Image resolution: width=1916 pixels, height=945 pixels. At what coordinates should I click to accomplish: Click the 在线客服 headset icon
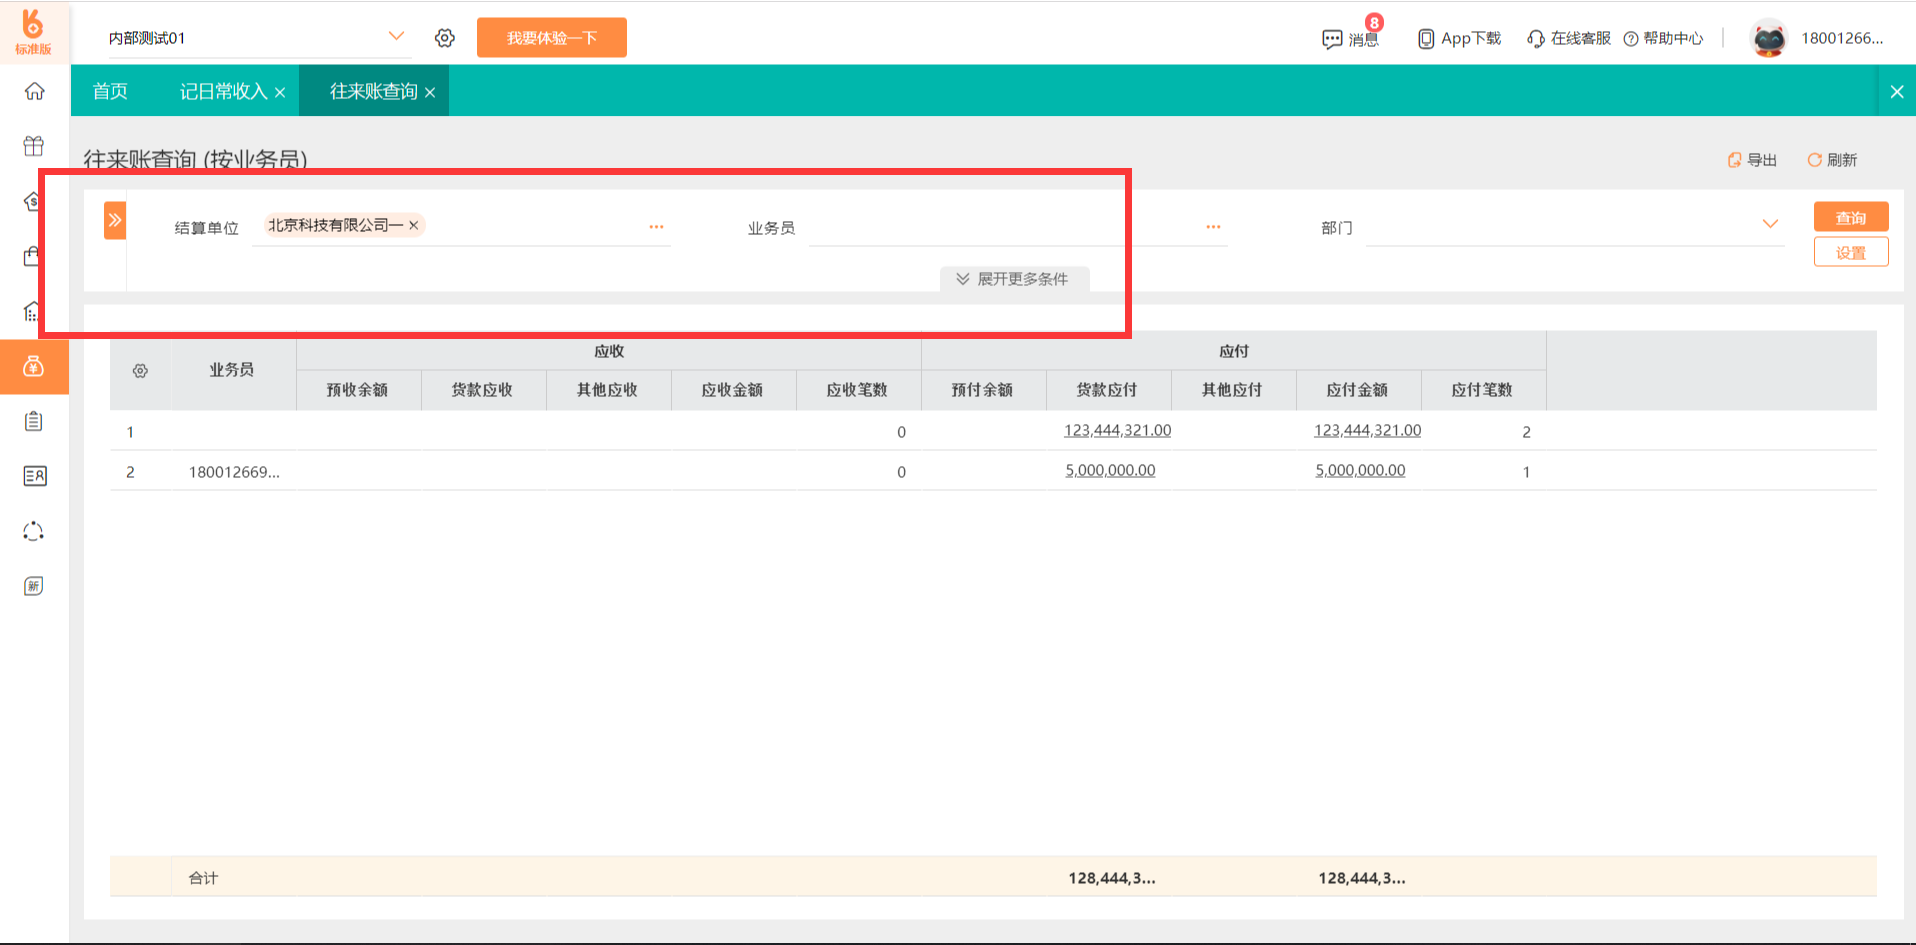1536,38
